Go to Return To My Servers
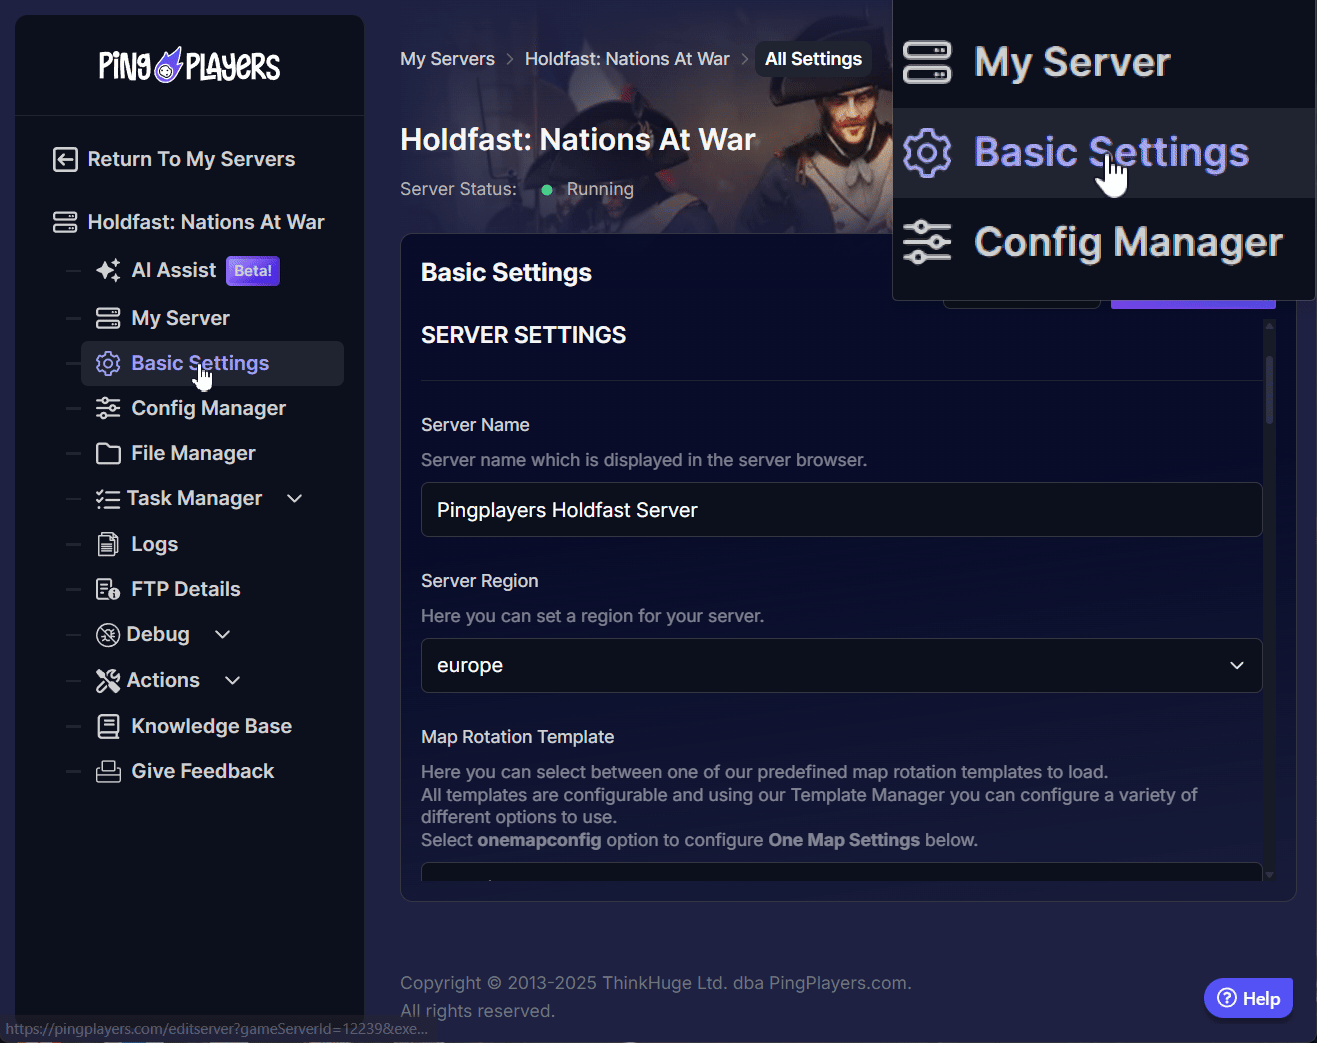 click(x=192, y=159)
